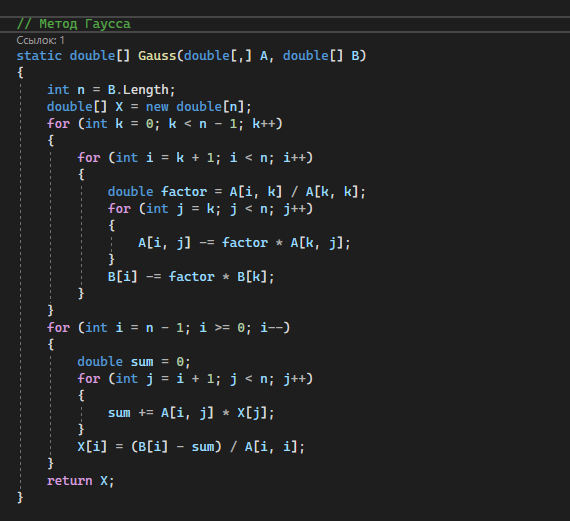Click the parameter 'double[,] A' in the signature
Viewport: 570px width, 521px height.
(x=226, y=56)
